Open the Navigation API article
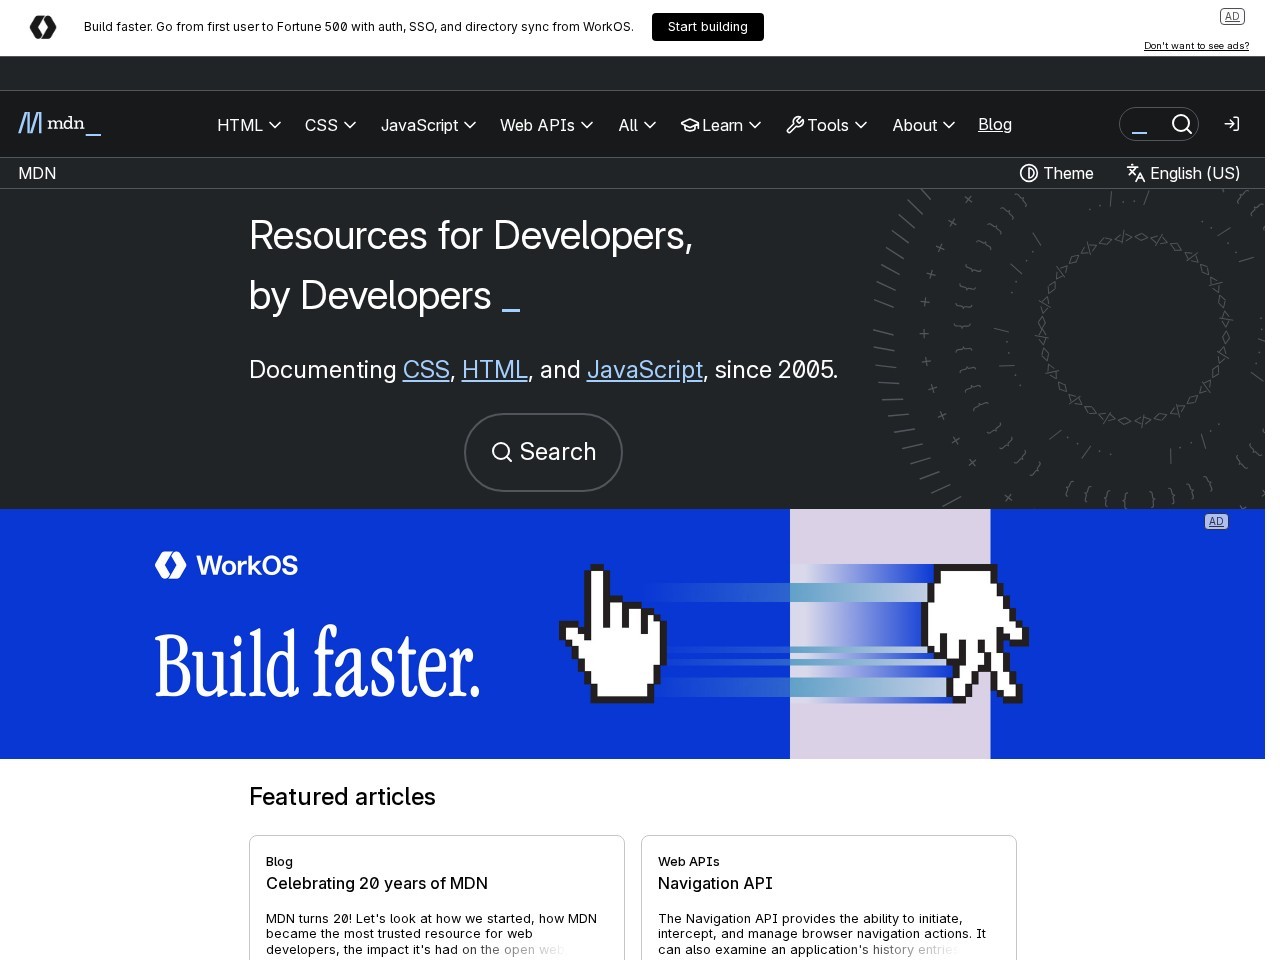The height and width of the screenshot is (960, 1280). pyautogui.click(x=715, y=883)
